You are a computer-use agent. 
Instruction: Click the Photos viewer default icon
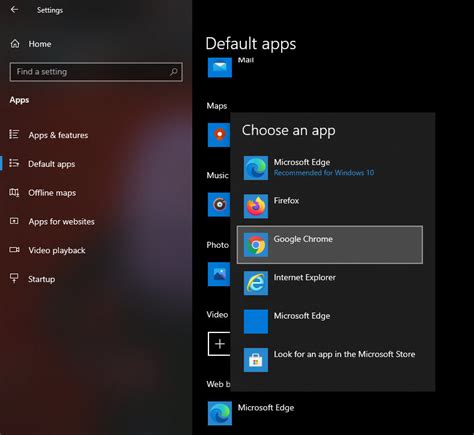(x=219, y=274)
